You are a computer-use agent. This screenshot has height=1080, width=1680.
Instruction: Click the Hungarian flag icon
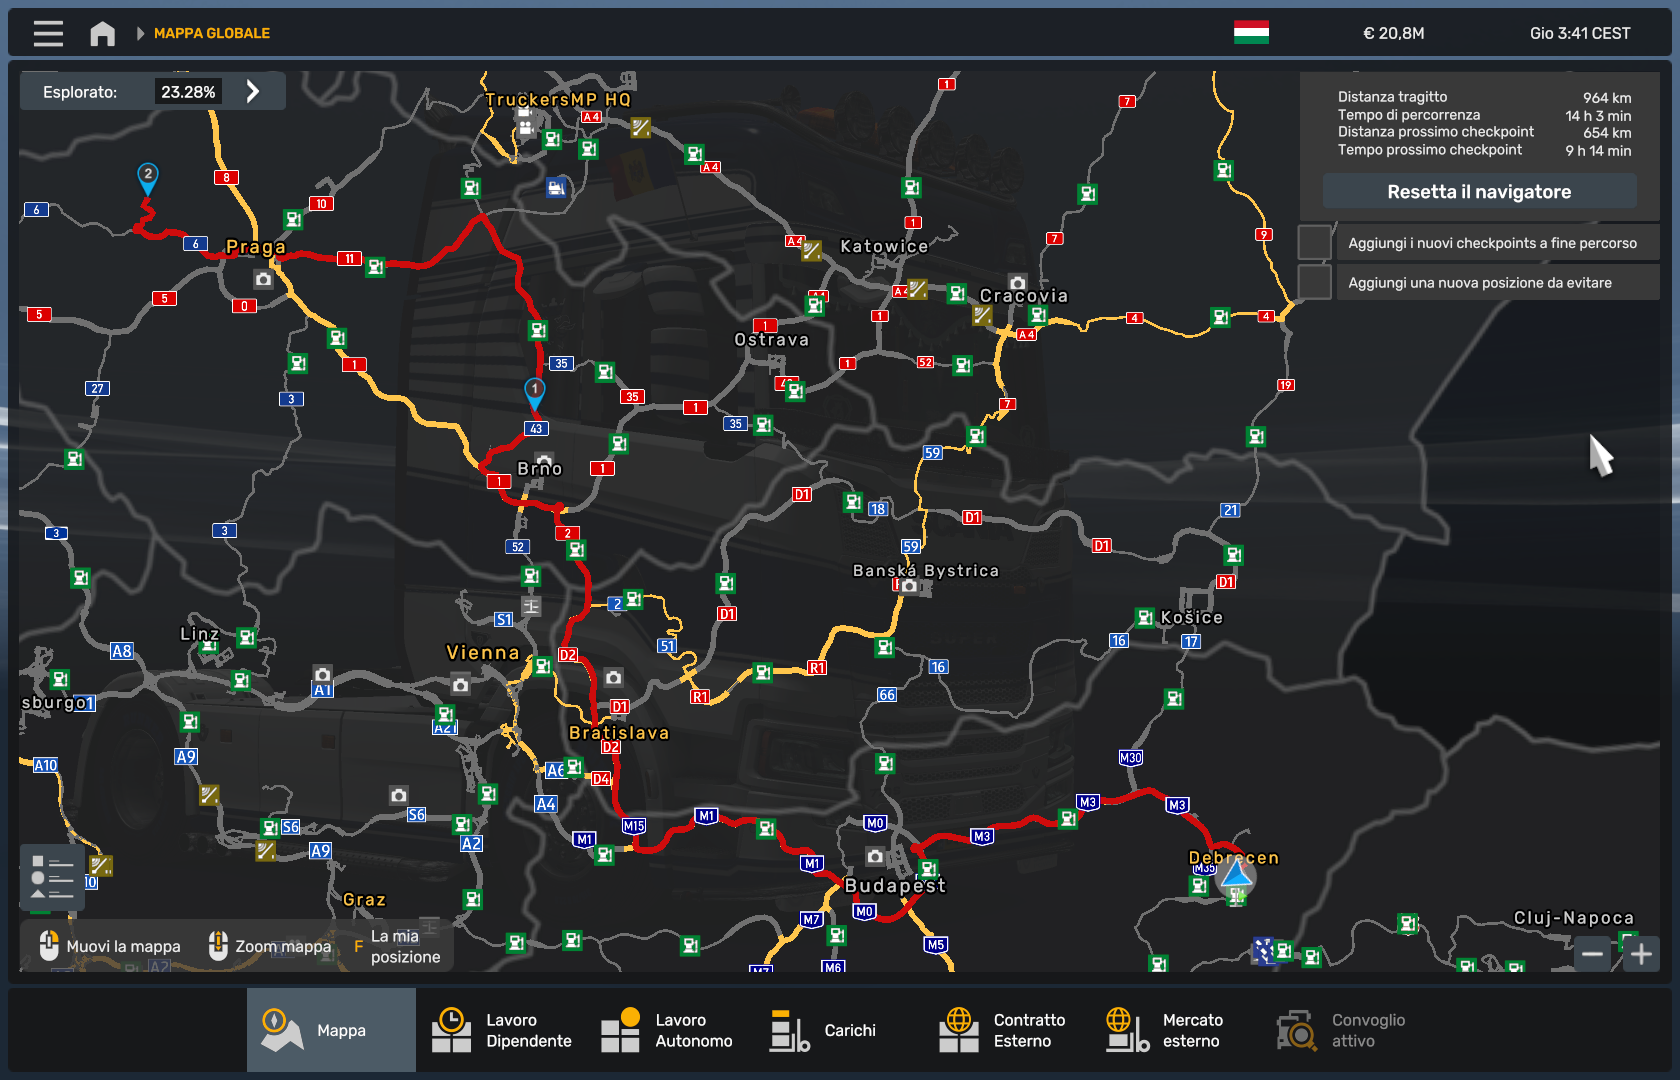point(1251,33)
